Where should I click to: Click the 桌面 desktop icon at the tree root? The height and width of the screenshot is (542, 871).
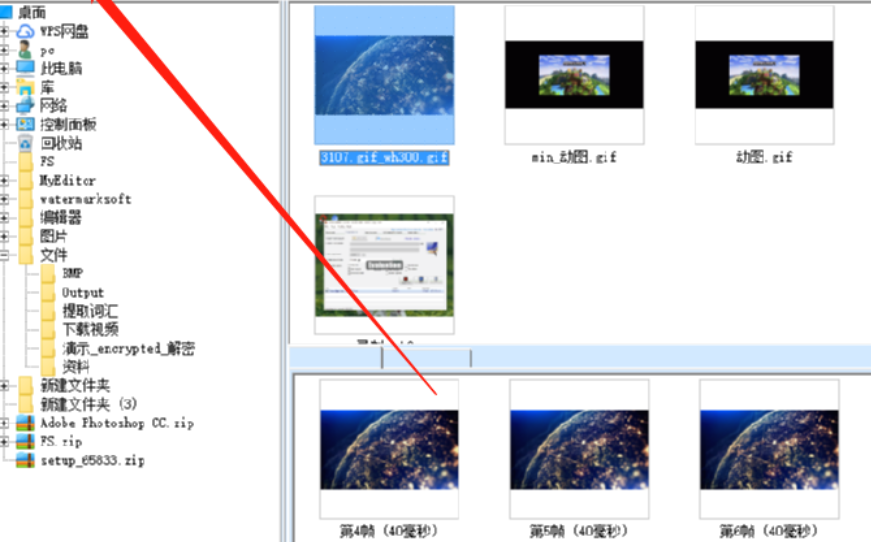tap(7, 11)
